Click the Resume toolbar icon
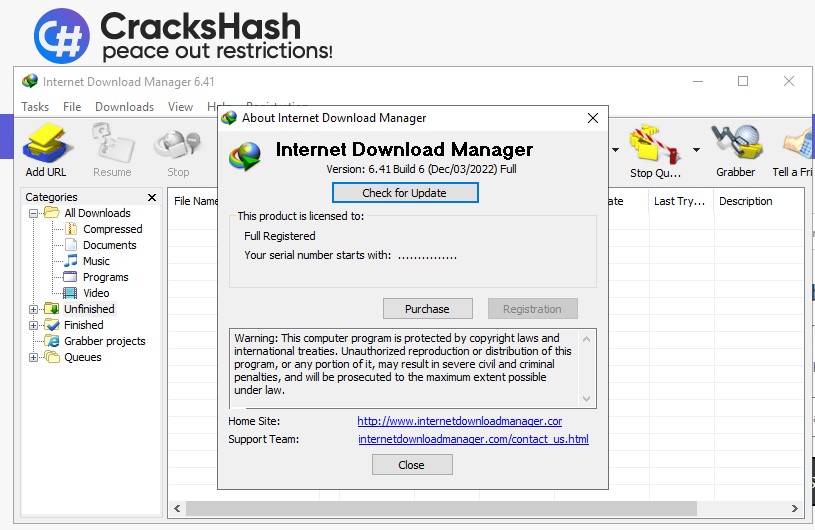This screenshot has height=530, width=815. [112, 151]
